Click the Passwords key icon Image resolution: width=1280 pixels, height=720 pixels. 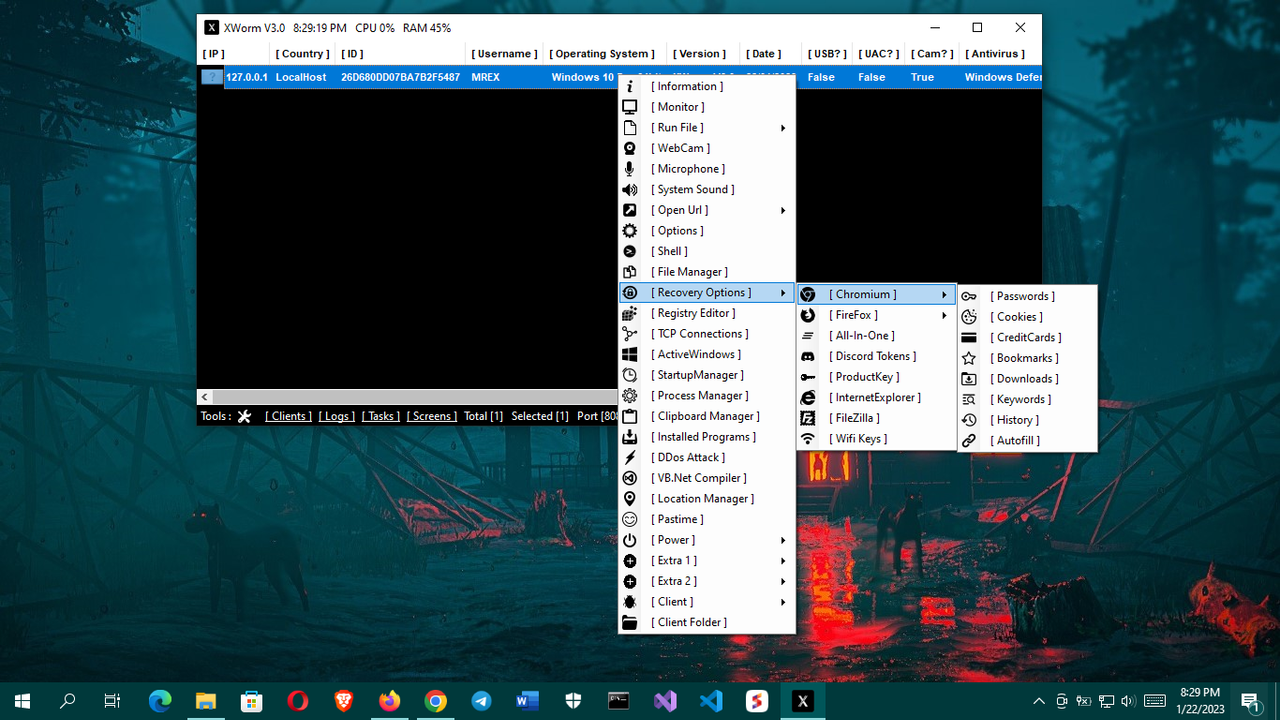pos(968,296)
